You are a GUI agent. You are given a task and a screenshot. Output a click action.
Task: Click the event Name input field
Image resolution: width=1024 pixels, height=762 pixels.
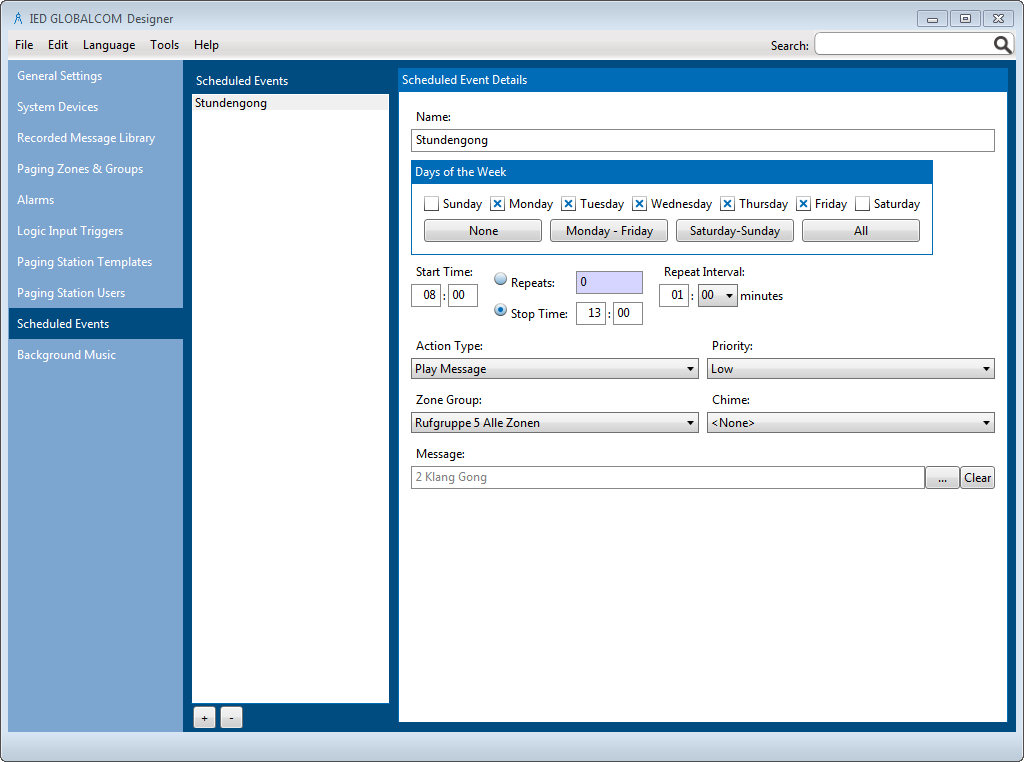pos(702,140)
